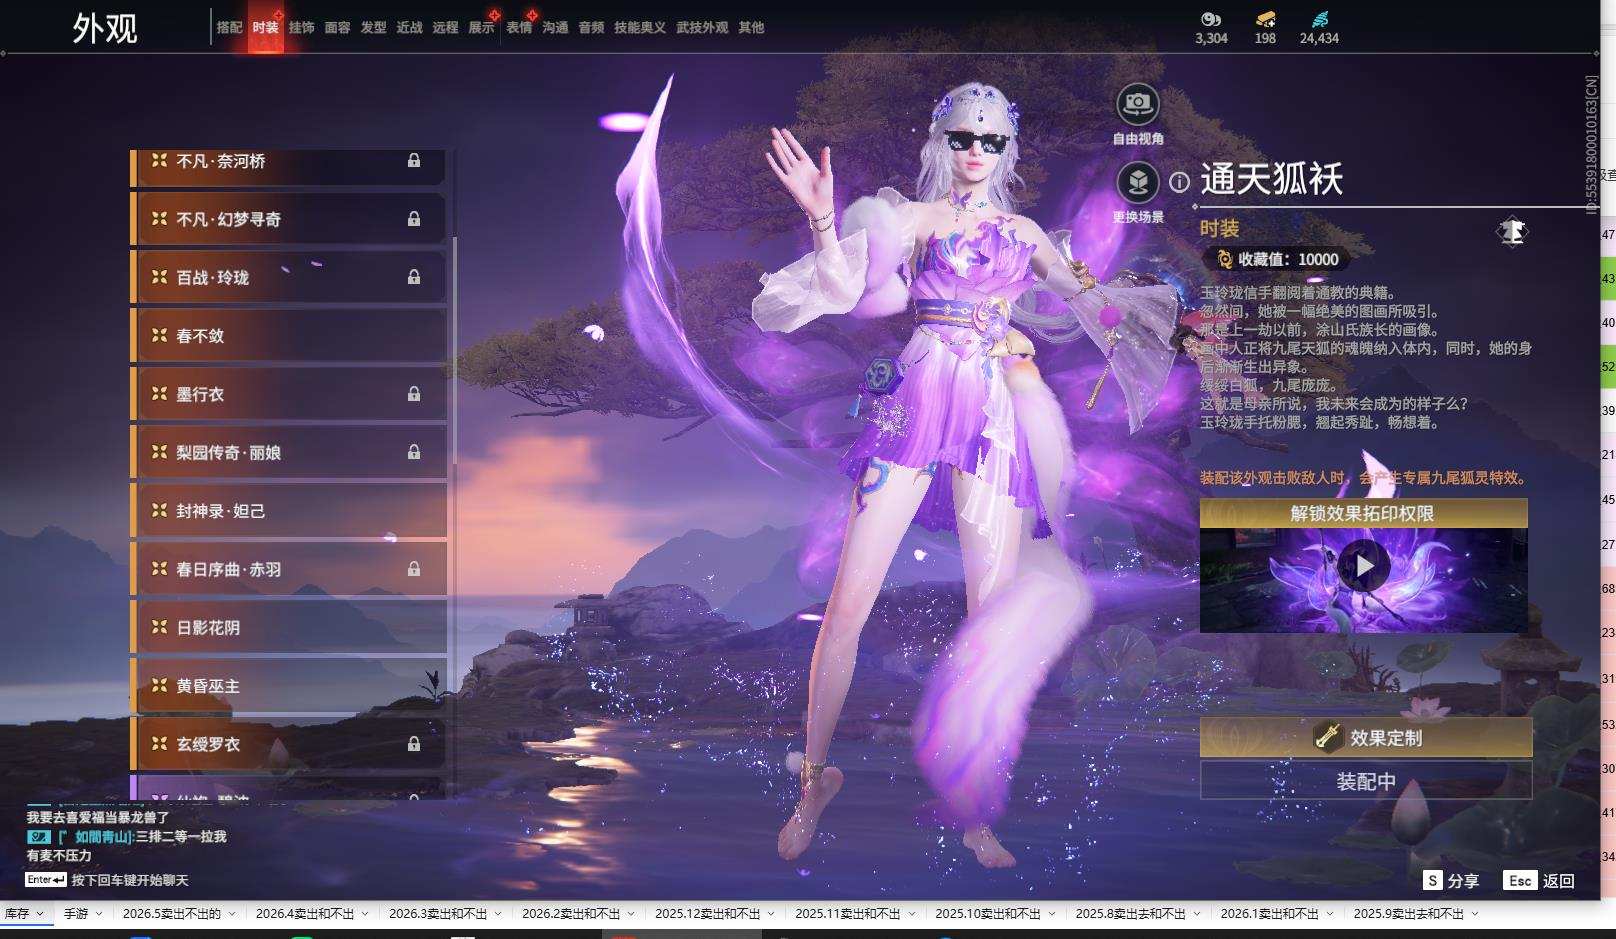Open dropdown arrow of 2026.5卖出不出的 sheet
Image resolution: width=1616 pixels, height=939 pixels.
pyautogui.click(x=232, y=914)
